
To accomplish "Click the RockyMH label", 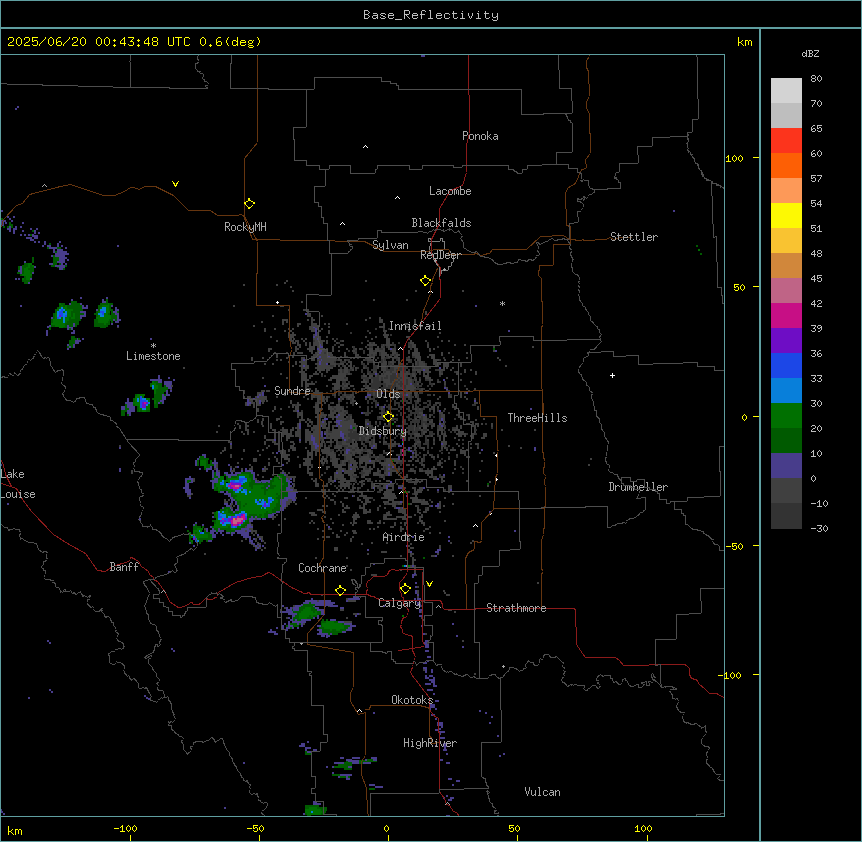I will pyautogui.click(x=245, y=226).
